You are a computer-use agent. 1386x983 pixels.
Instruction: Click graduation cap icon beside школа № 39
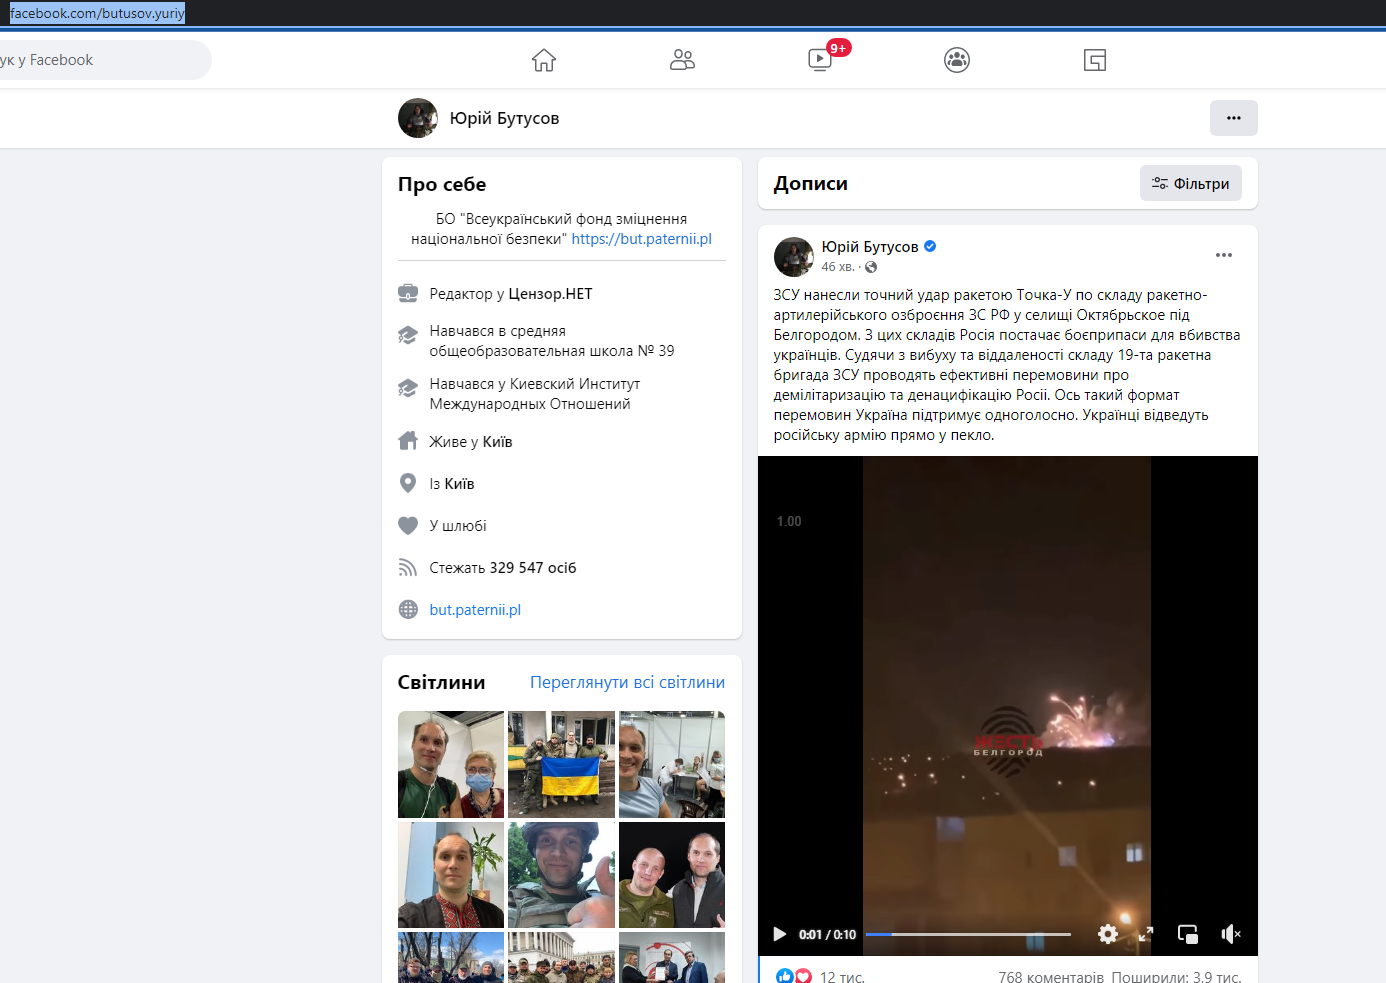[408, 335]
